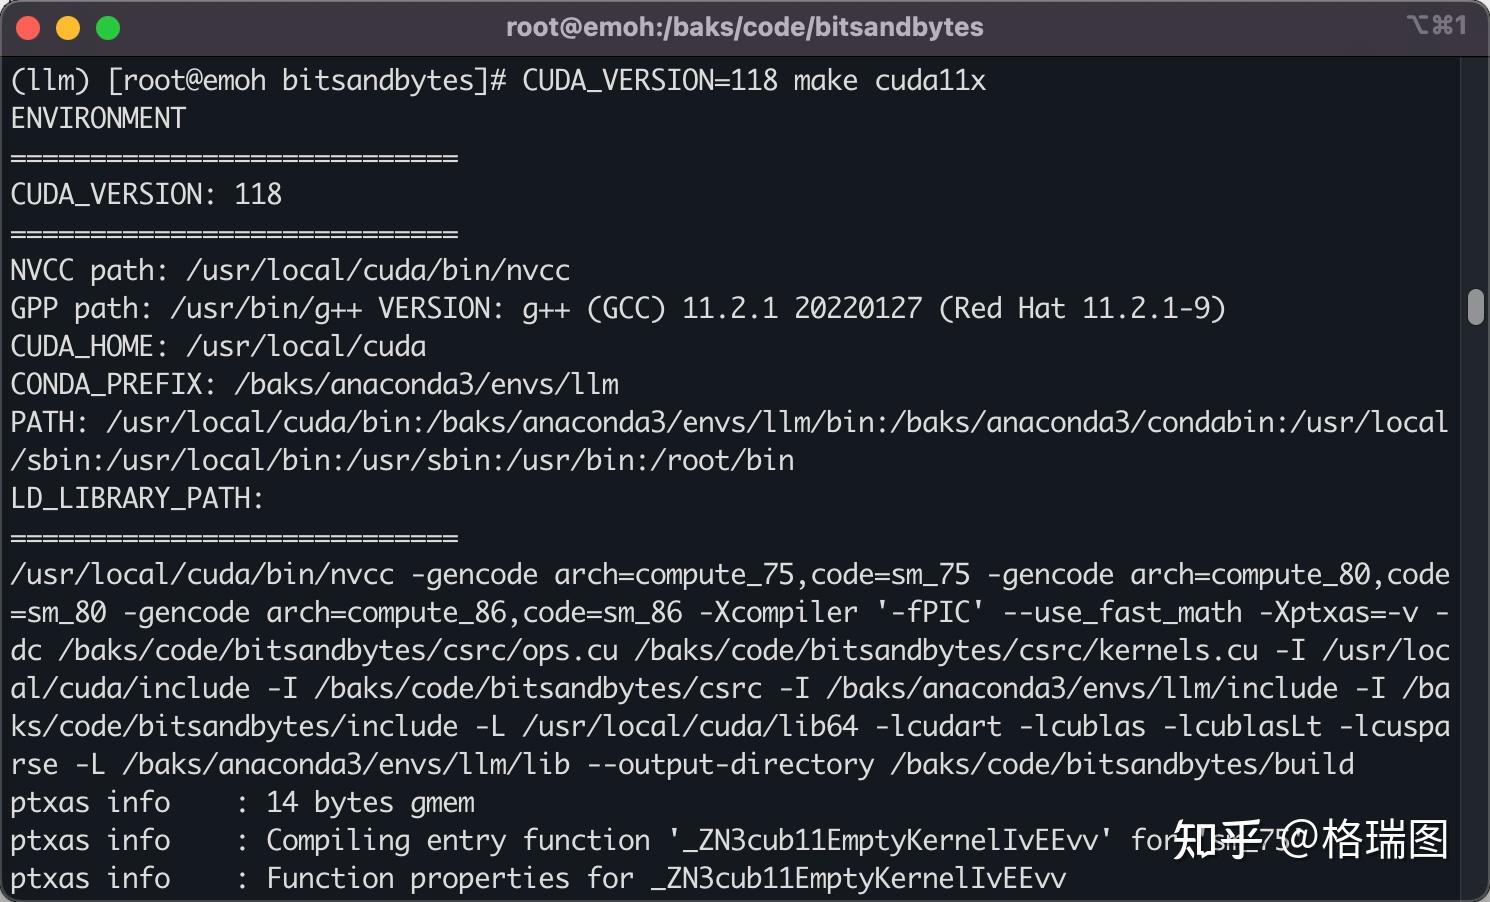
Task: Click the LD_LIBRARY_PATH: line
Action: [x=137, y=498]
